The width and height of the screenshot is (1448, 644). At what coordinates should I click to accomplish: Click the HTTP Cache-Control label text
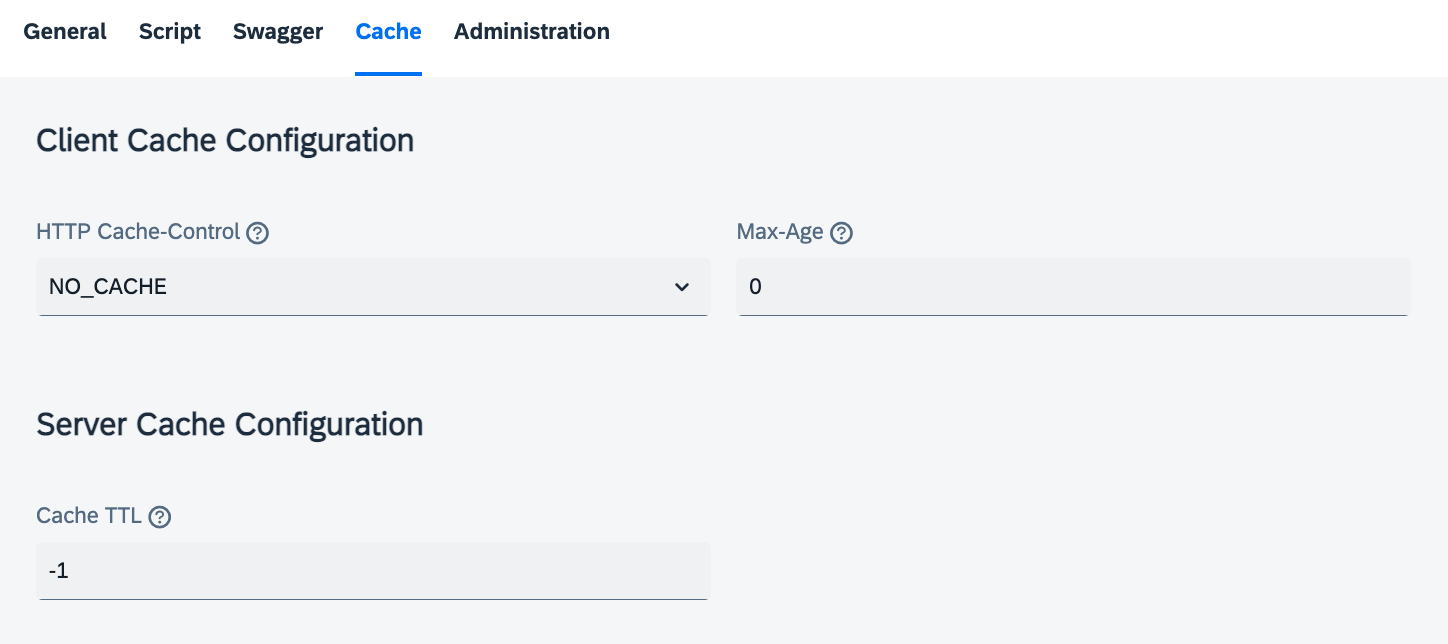coord(138,232)
